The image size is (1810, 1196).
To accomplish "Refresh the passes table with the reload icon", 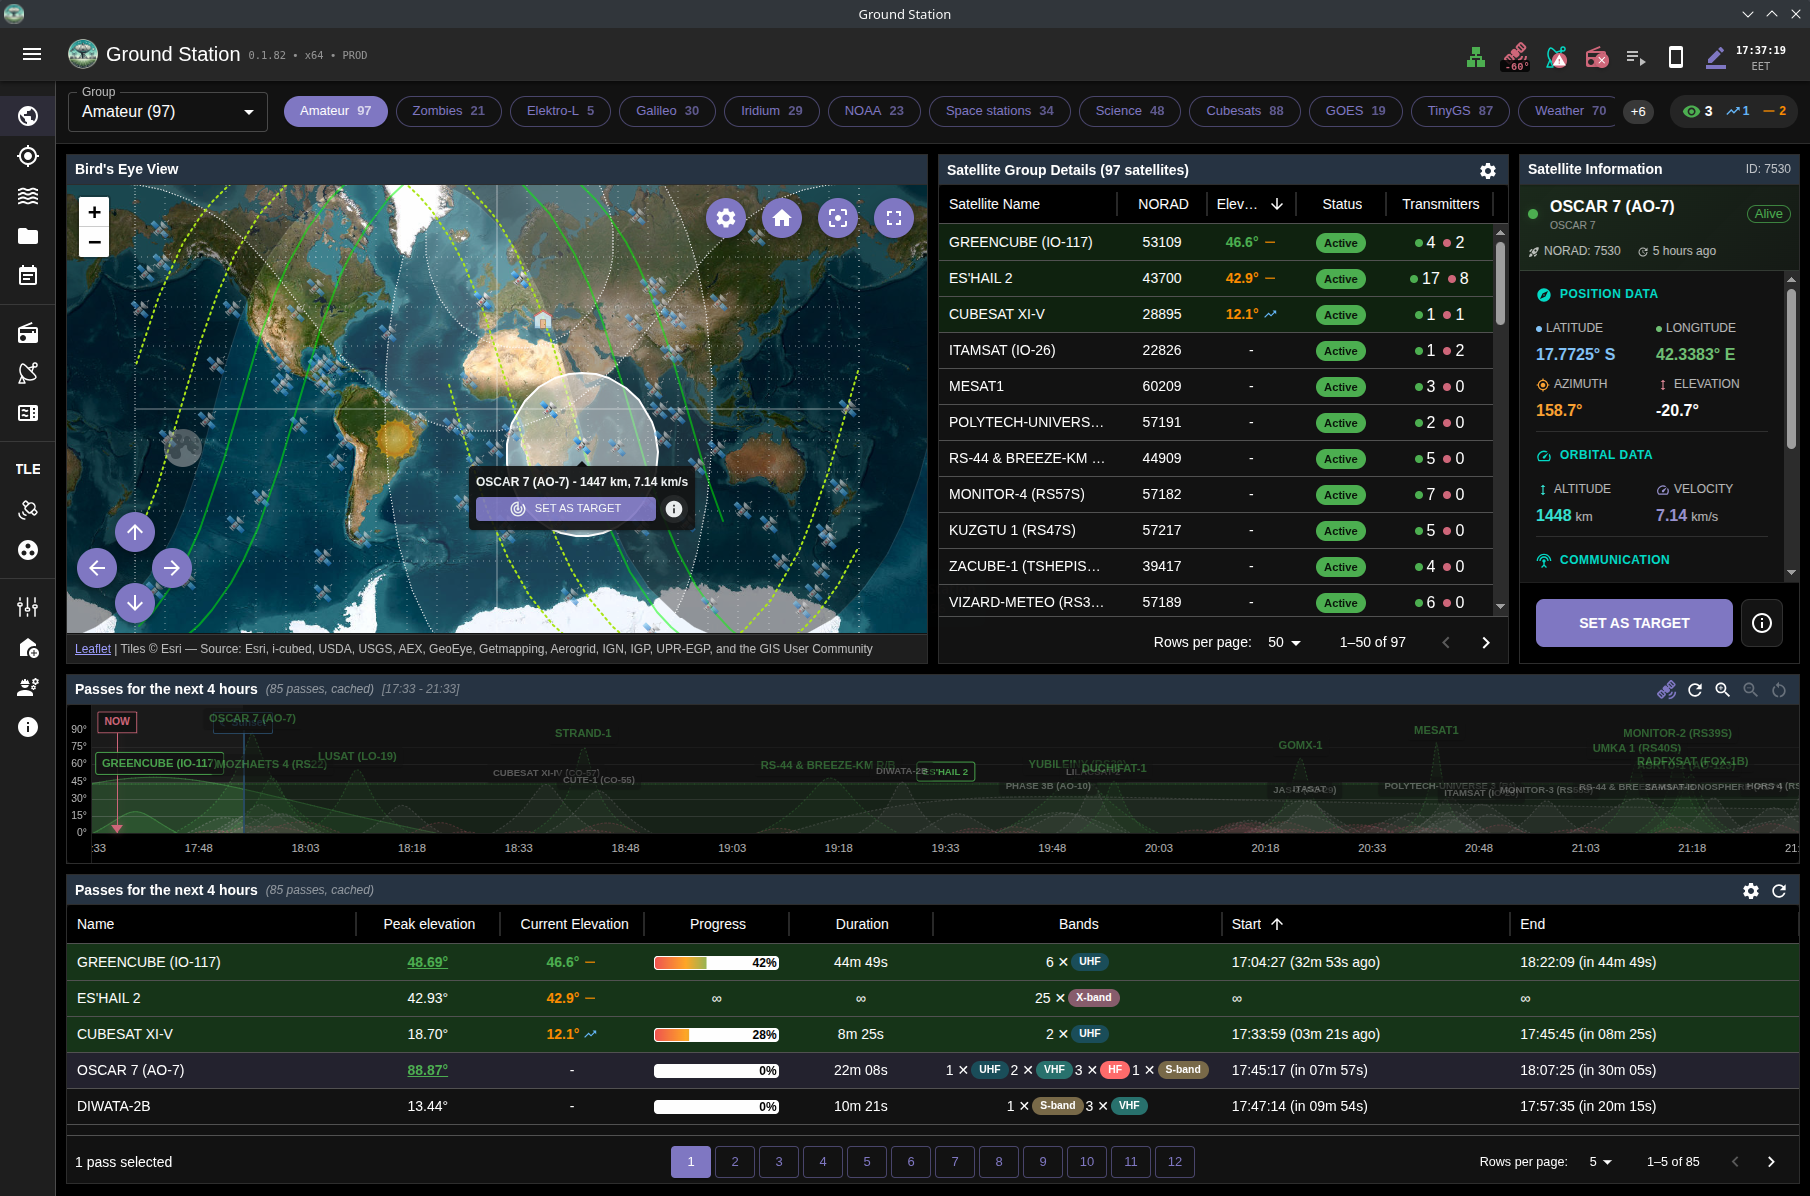I will (x=1780, y=890).
